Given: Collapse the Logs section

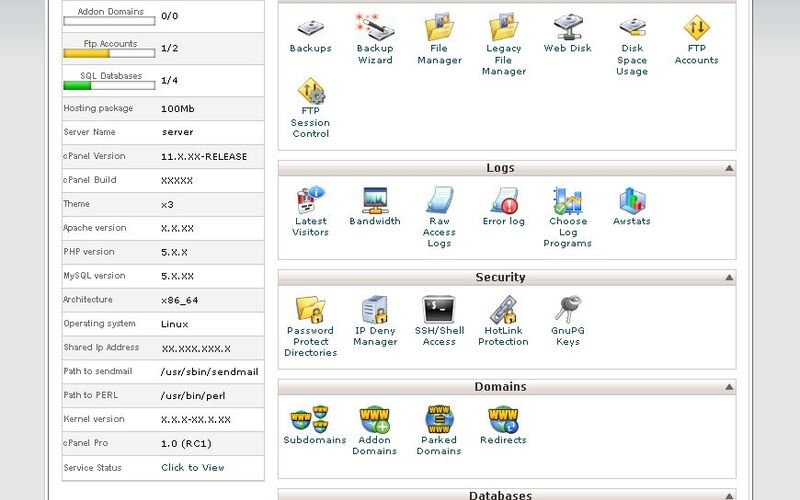Looking at the screenshot, I should 729,168.
